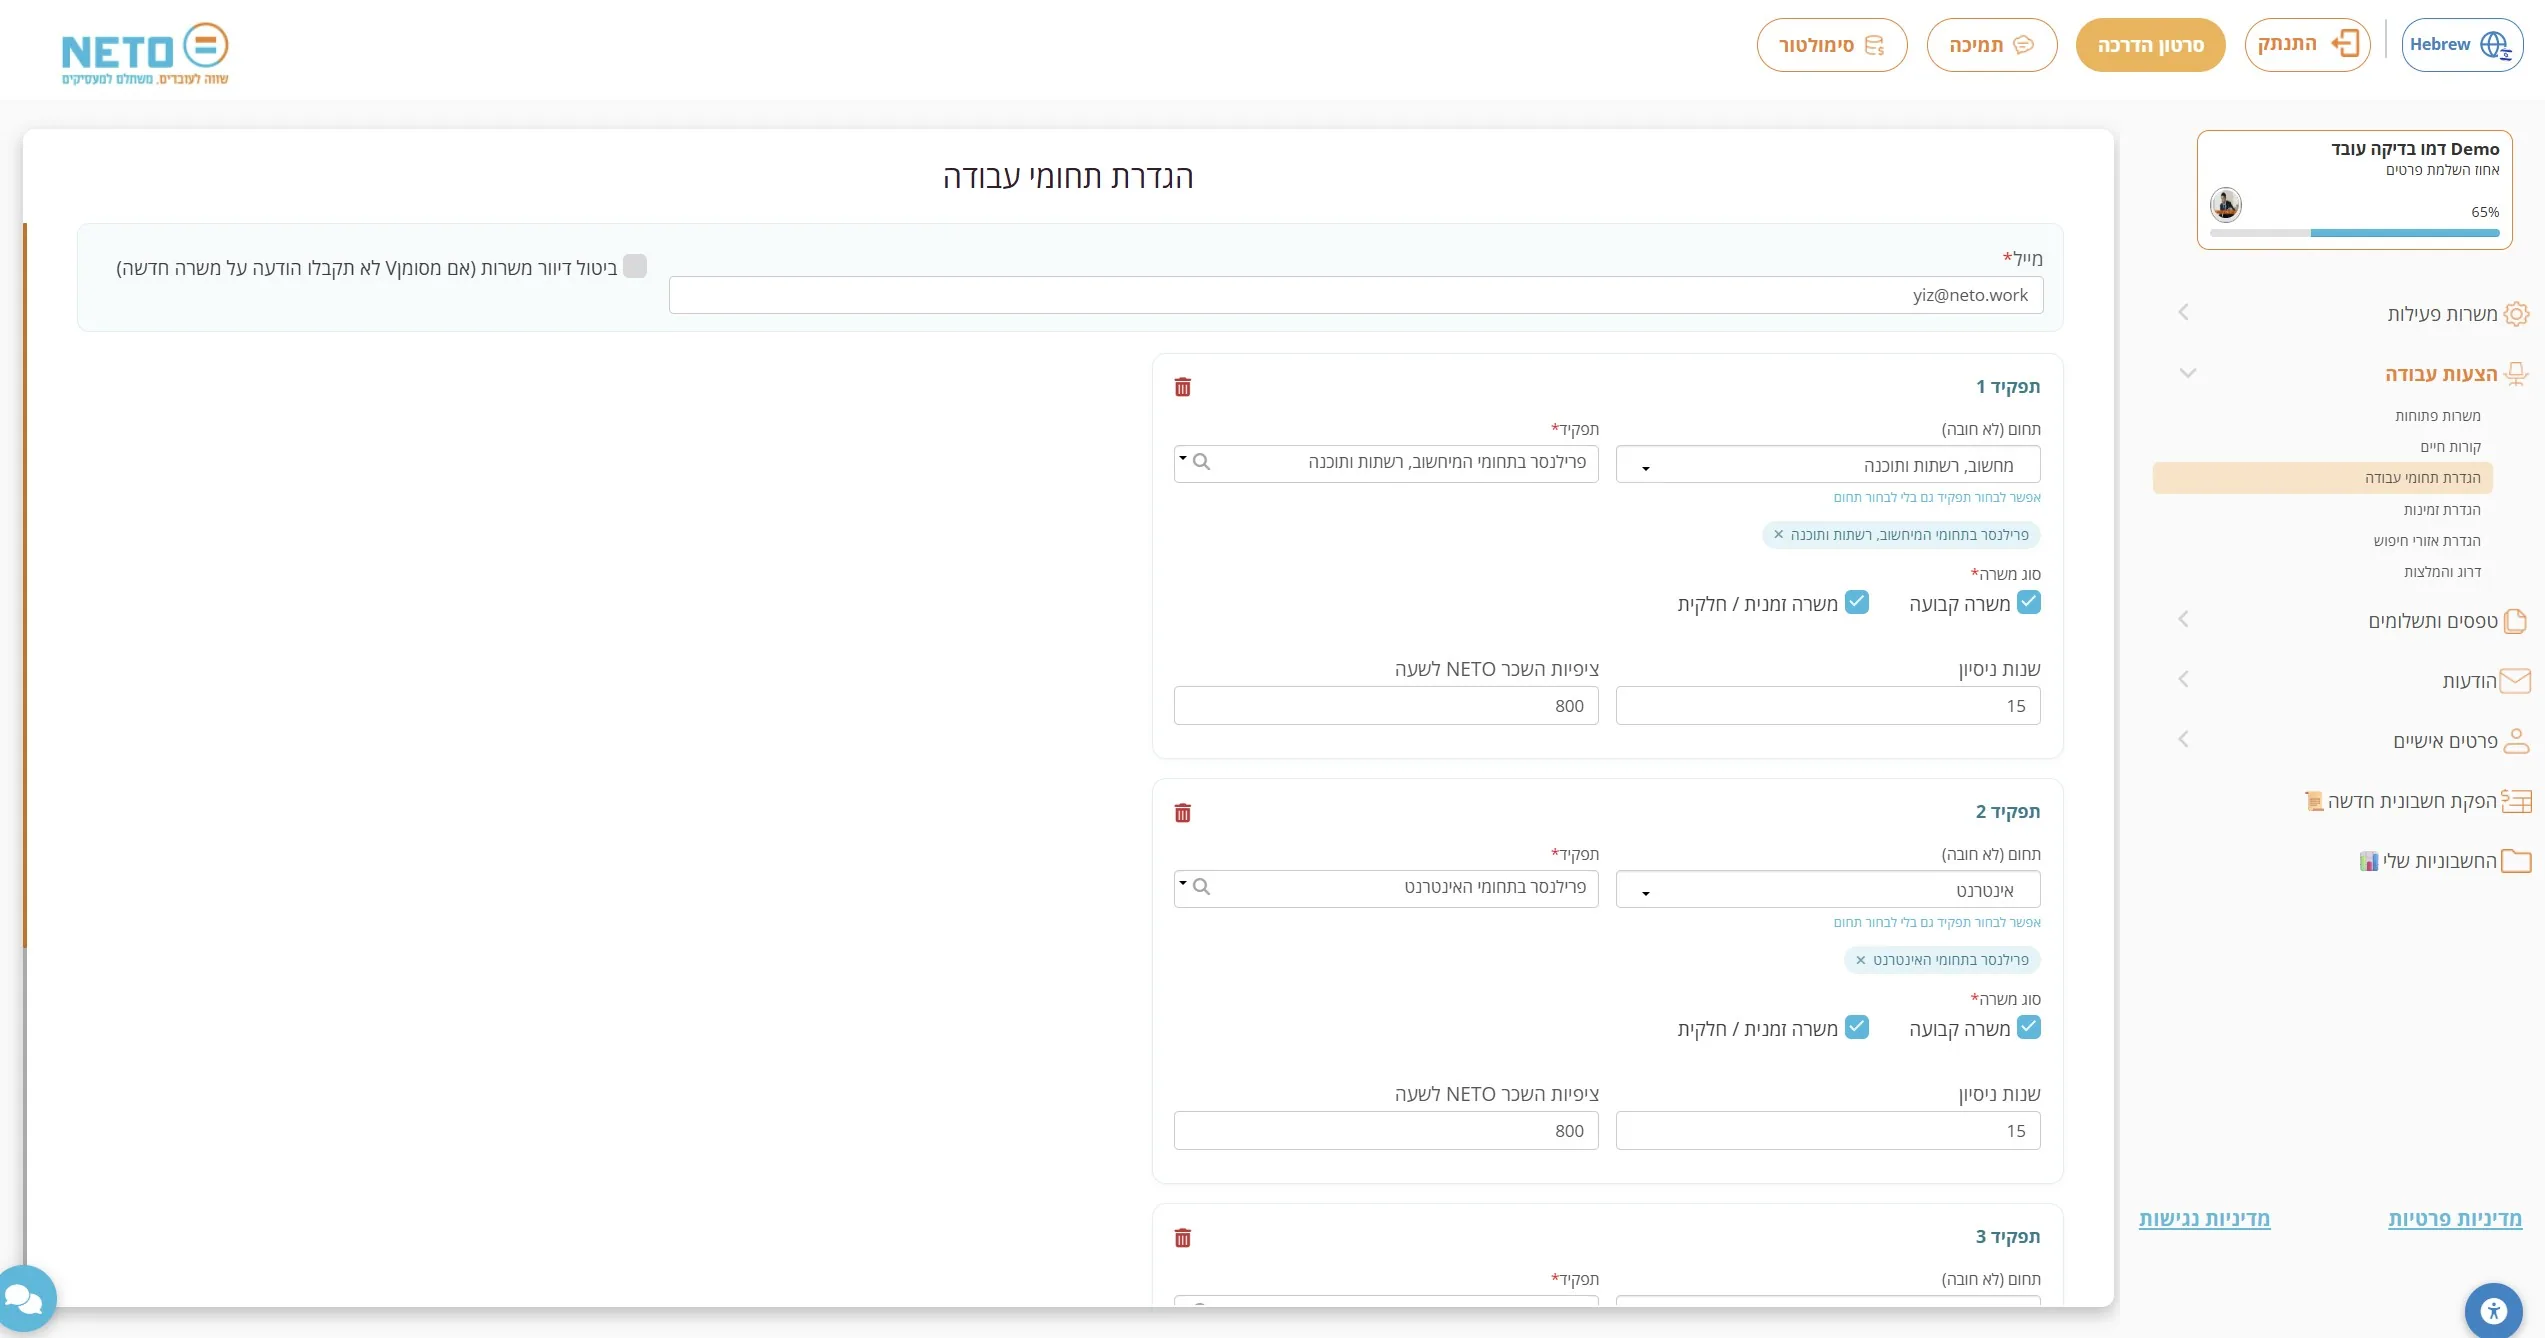Click the סימולטור button
This screenshot has height=1338, width=2545.
1832,45
